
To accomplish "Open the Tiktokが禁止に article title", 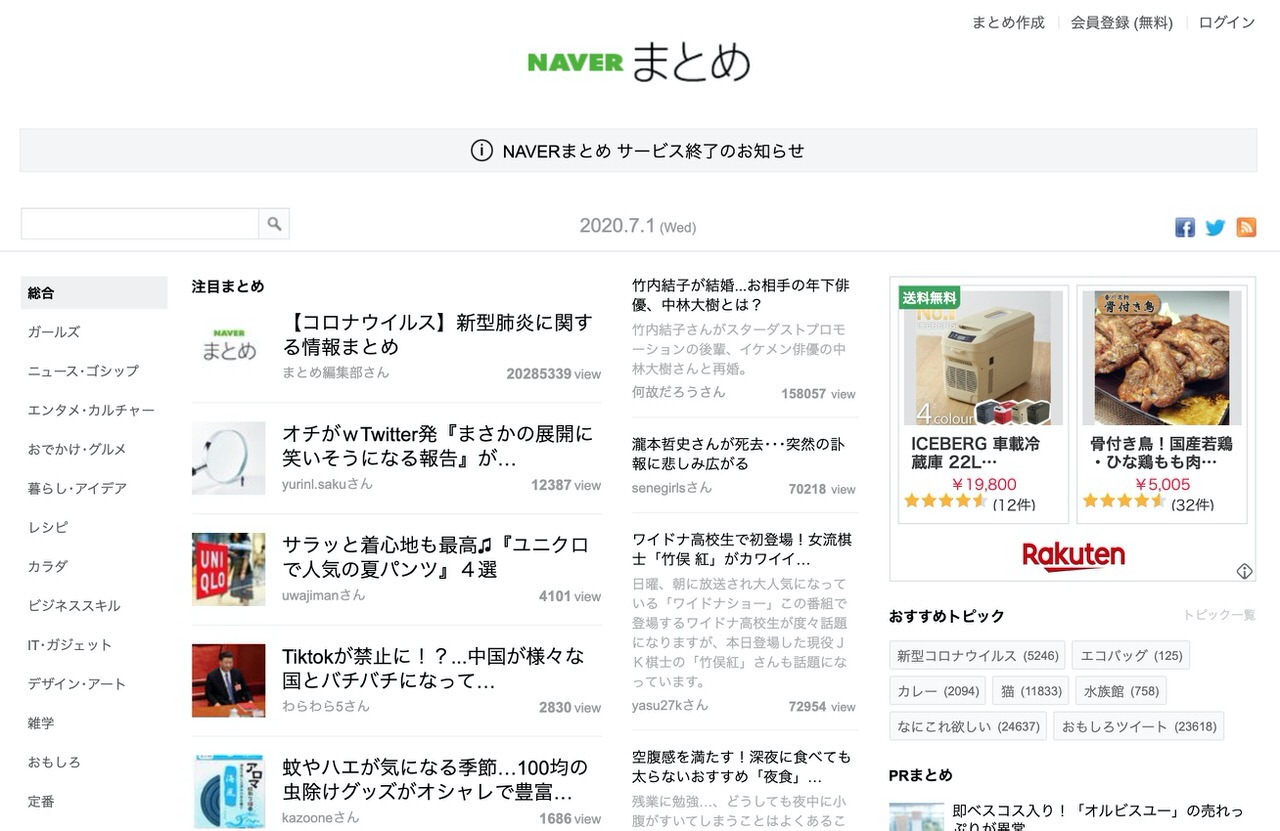I will 433,669.
